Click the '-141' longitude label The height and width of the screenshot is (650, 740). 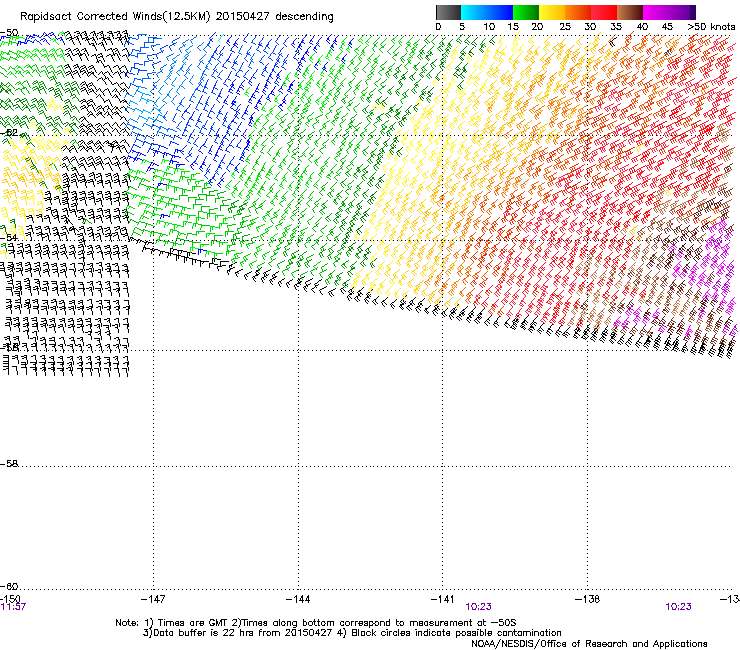tap(443, 599)
